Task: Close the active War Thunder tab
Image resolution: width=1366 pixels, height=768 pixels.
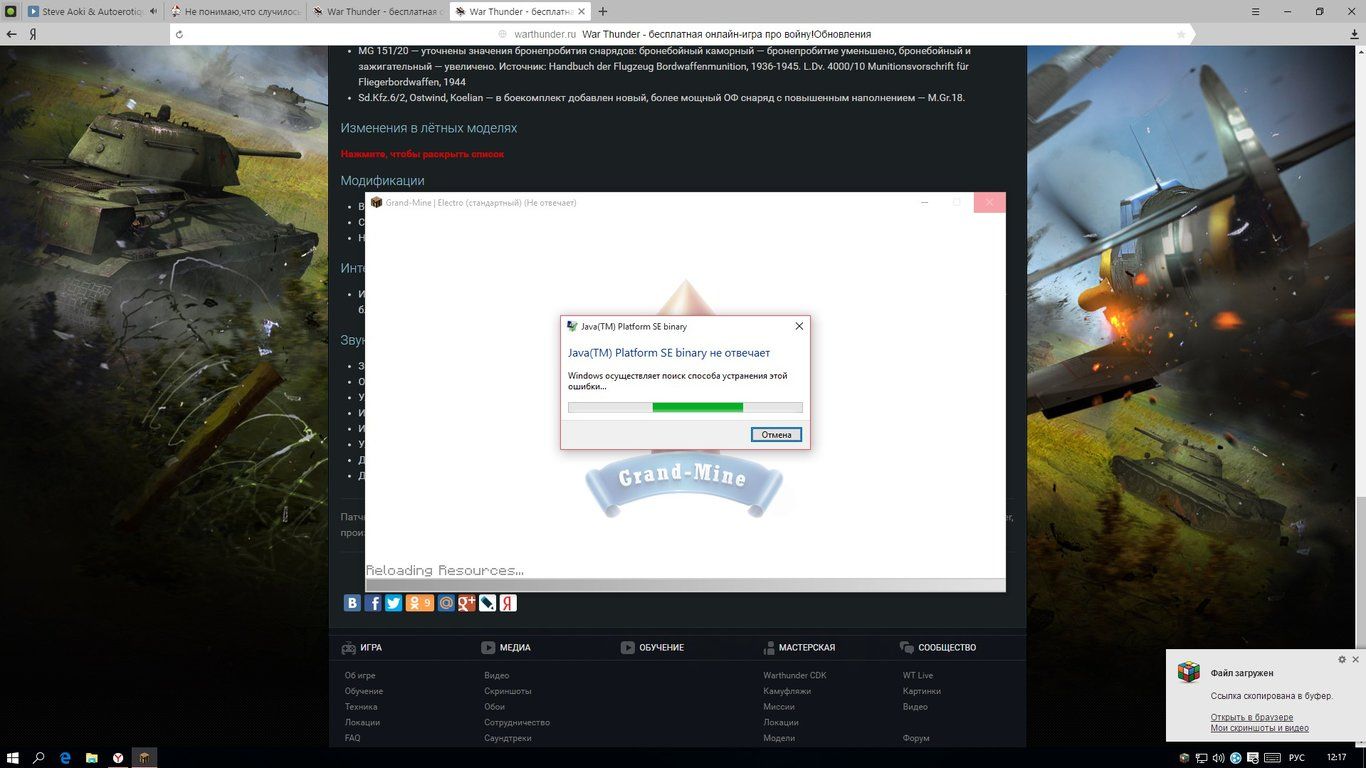Action: coord(581,12)
